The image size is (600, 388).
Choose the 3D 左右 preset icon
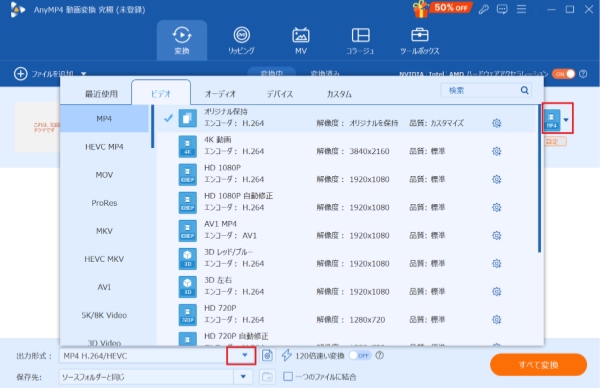188,287
